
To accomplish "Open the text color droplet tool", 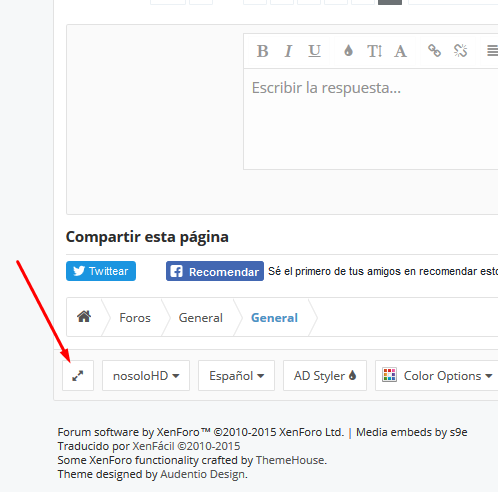I will 348,51.
